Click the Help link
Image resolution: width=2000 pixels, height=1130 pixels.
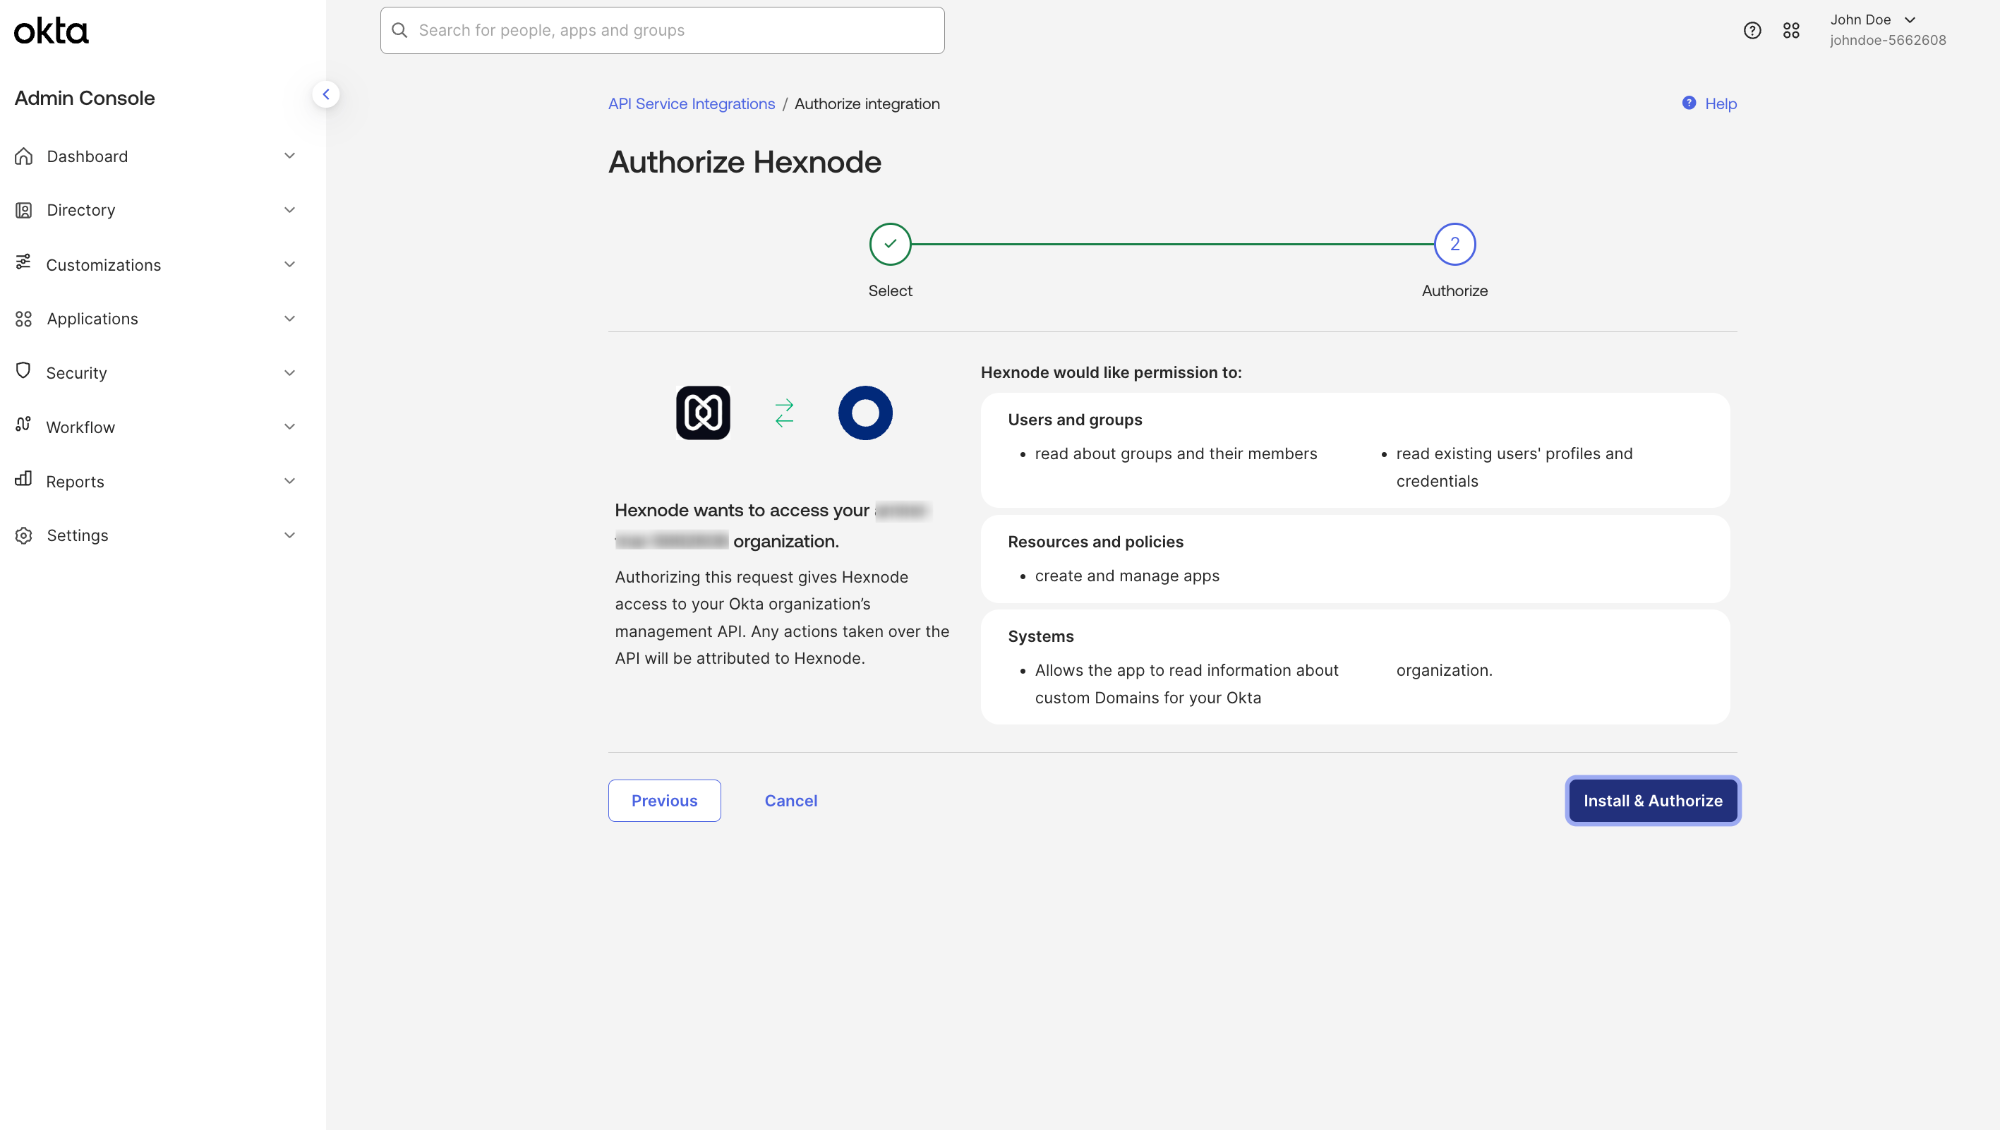pos(1720,104)
